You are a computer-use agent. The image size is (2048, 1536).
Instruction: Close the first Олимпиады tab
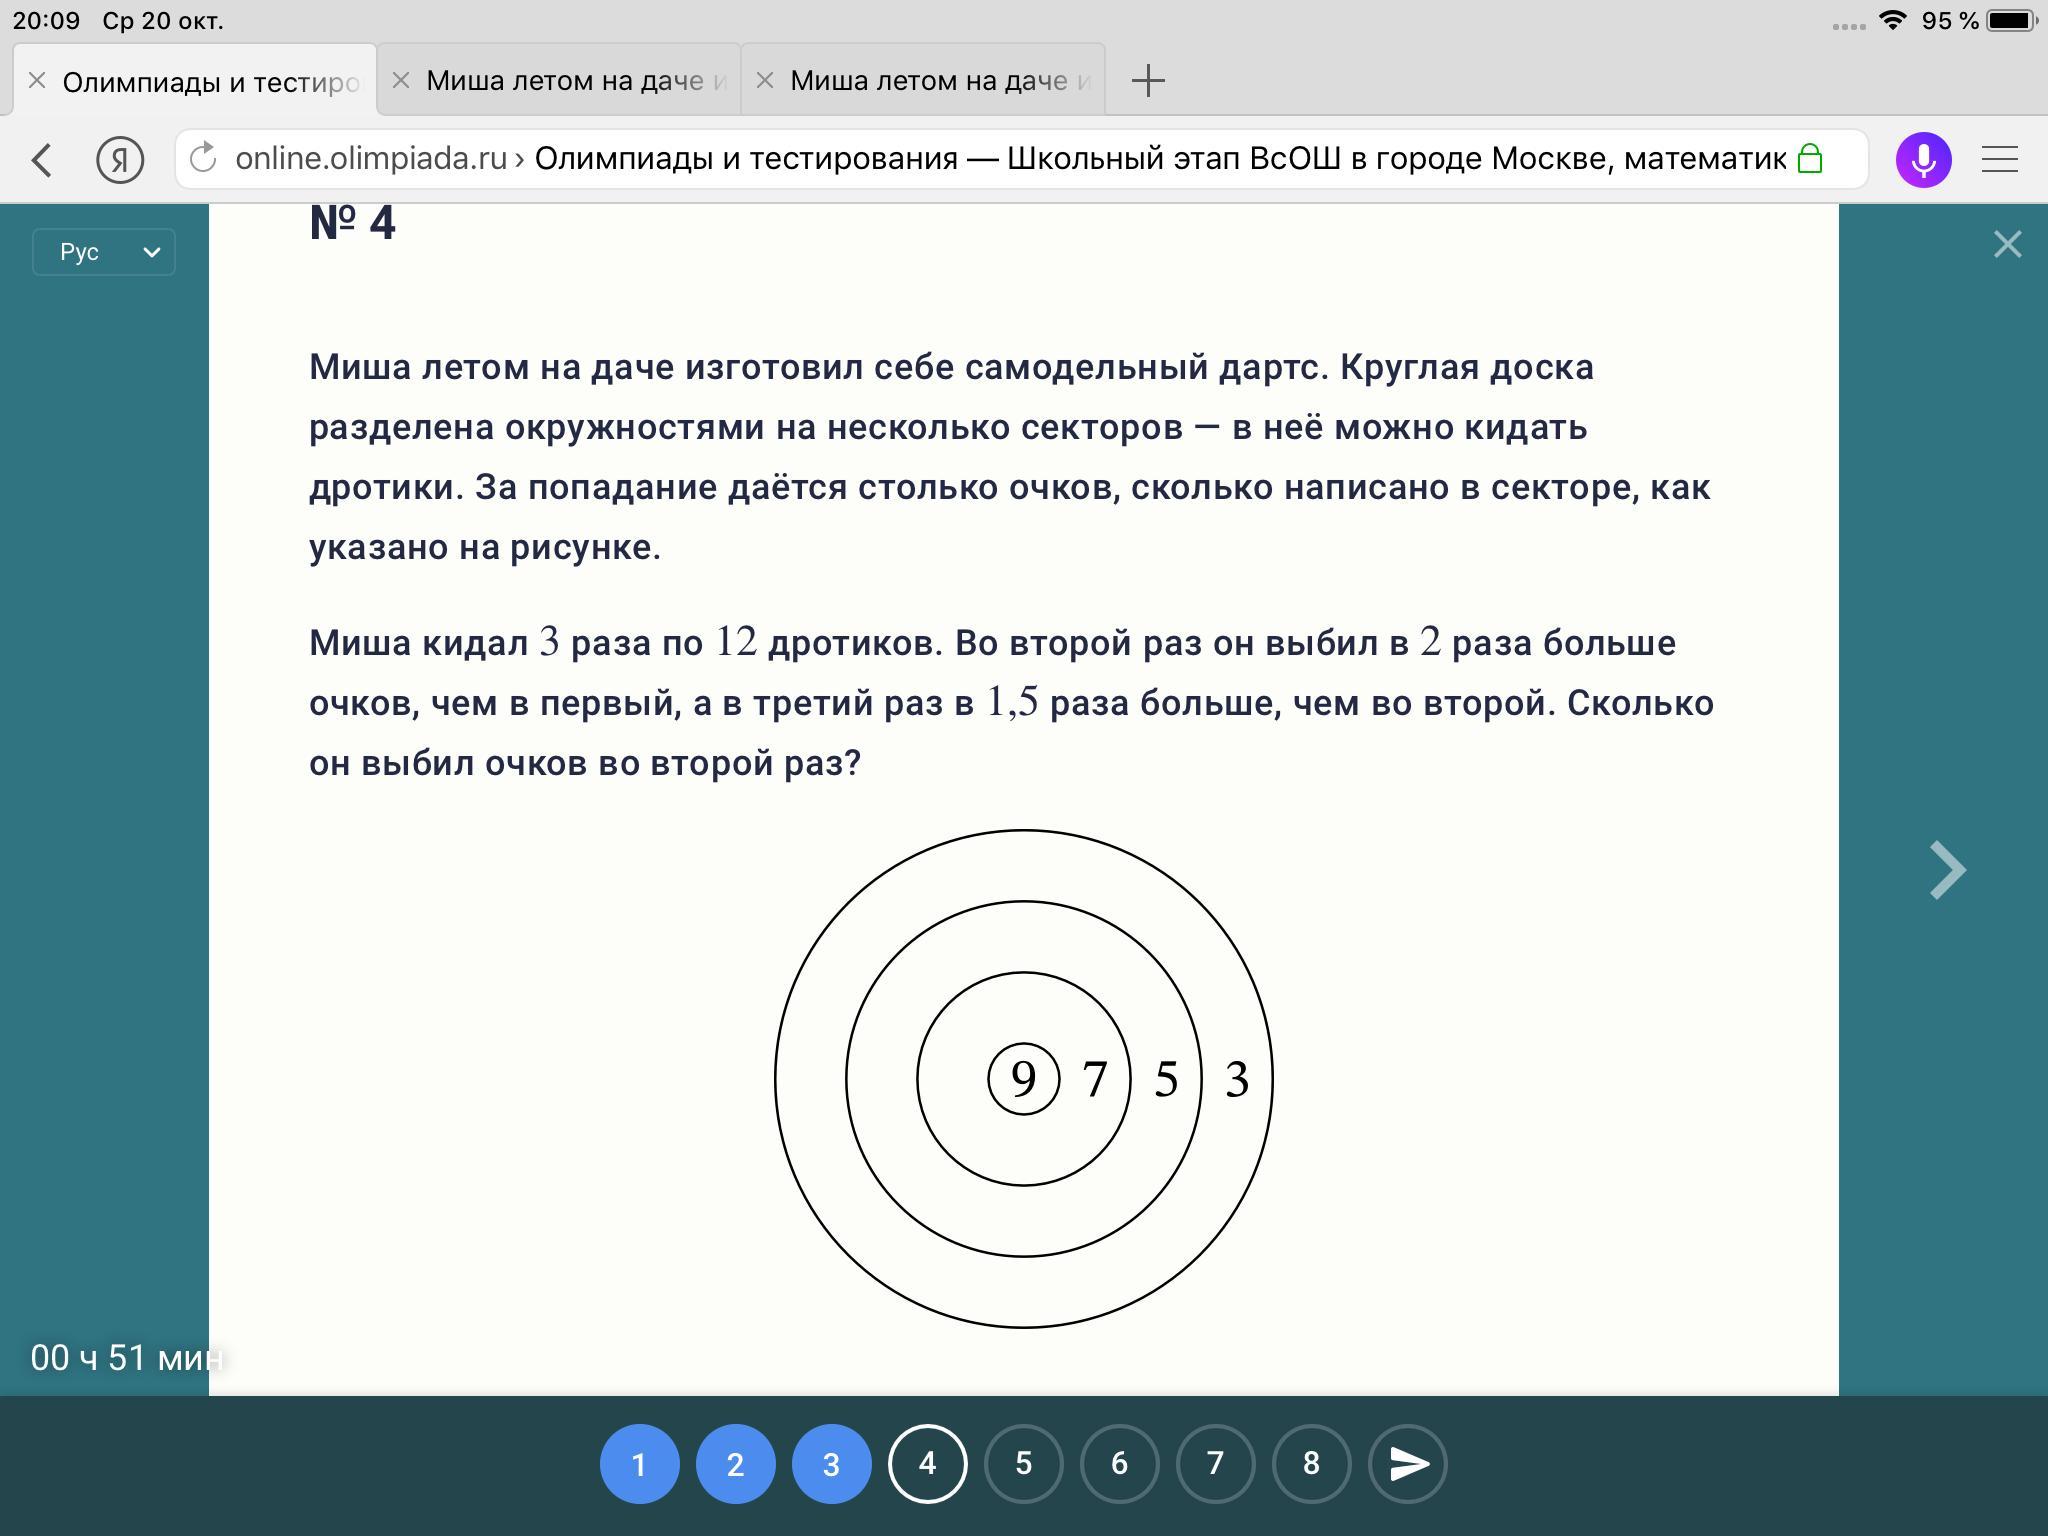(37, 81)
